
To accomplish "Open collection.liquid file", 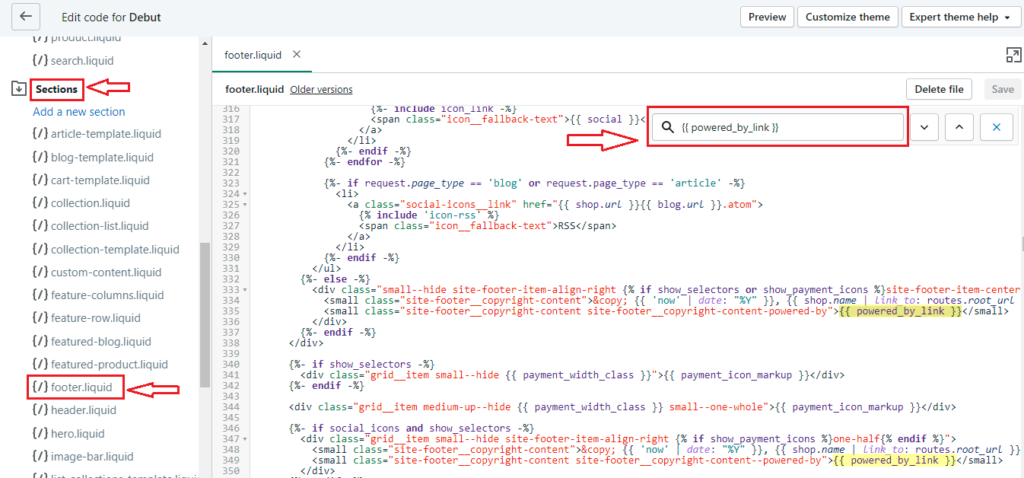I will point(90,203).
